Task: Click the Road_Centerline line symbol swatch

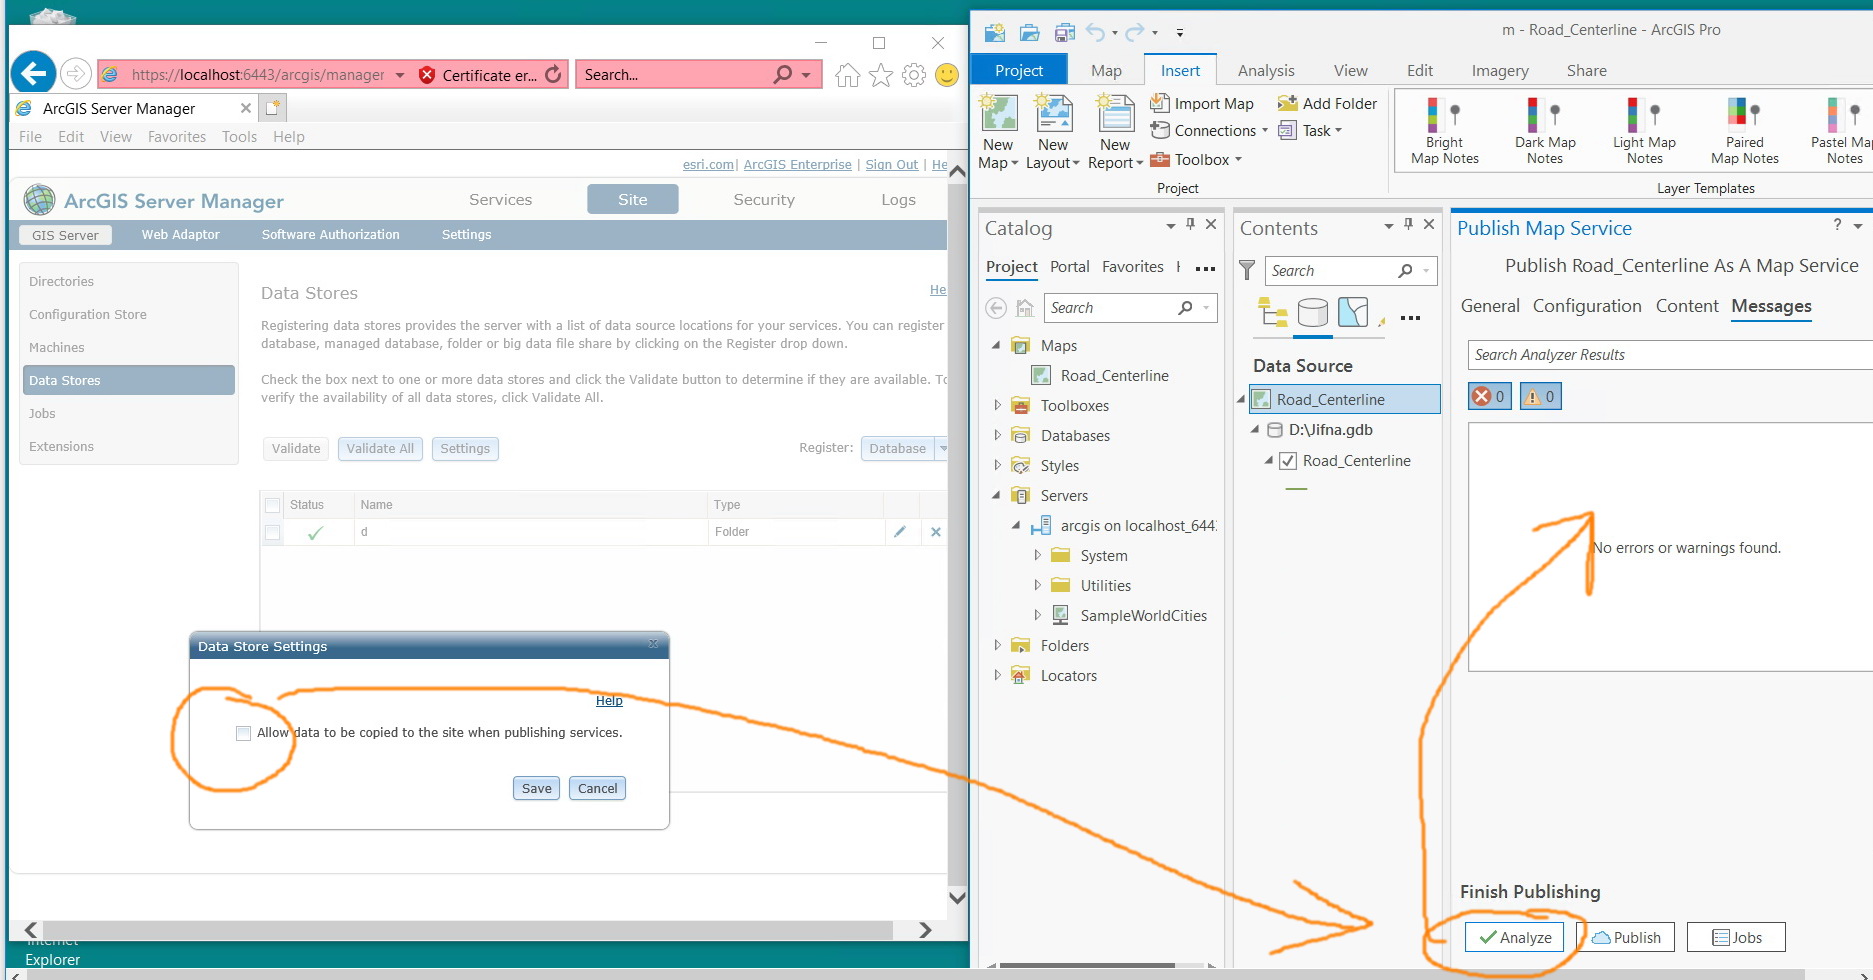Action: tap(1296, 489)
